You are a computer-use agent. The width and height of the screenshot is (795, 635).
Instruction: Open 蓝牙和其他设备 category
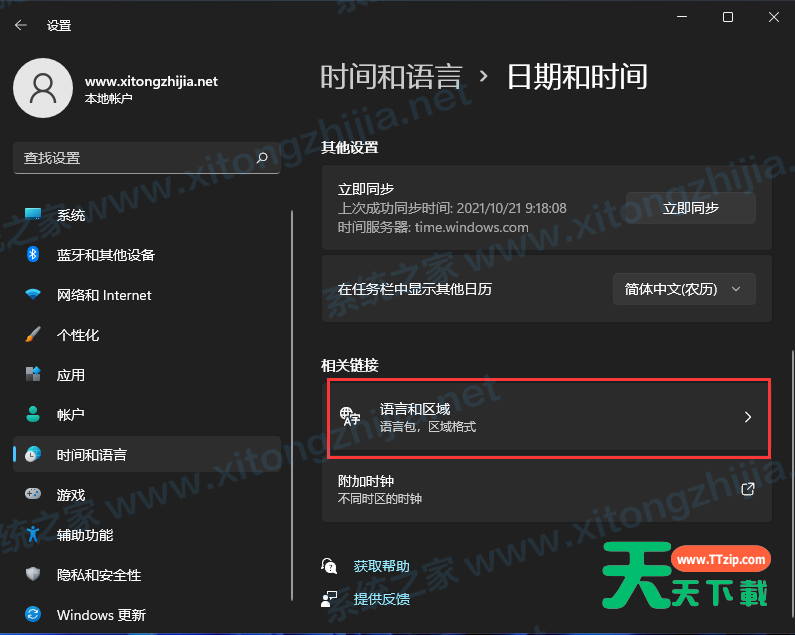click(147, 255)
